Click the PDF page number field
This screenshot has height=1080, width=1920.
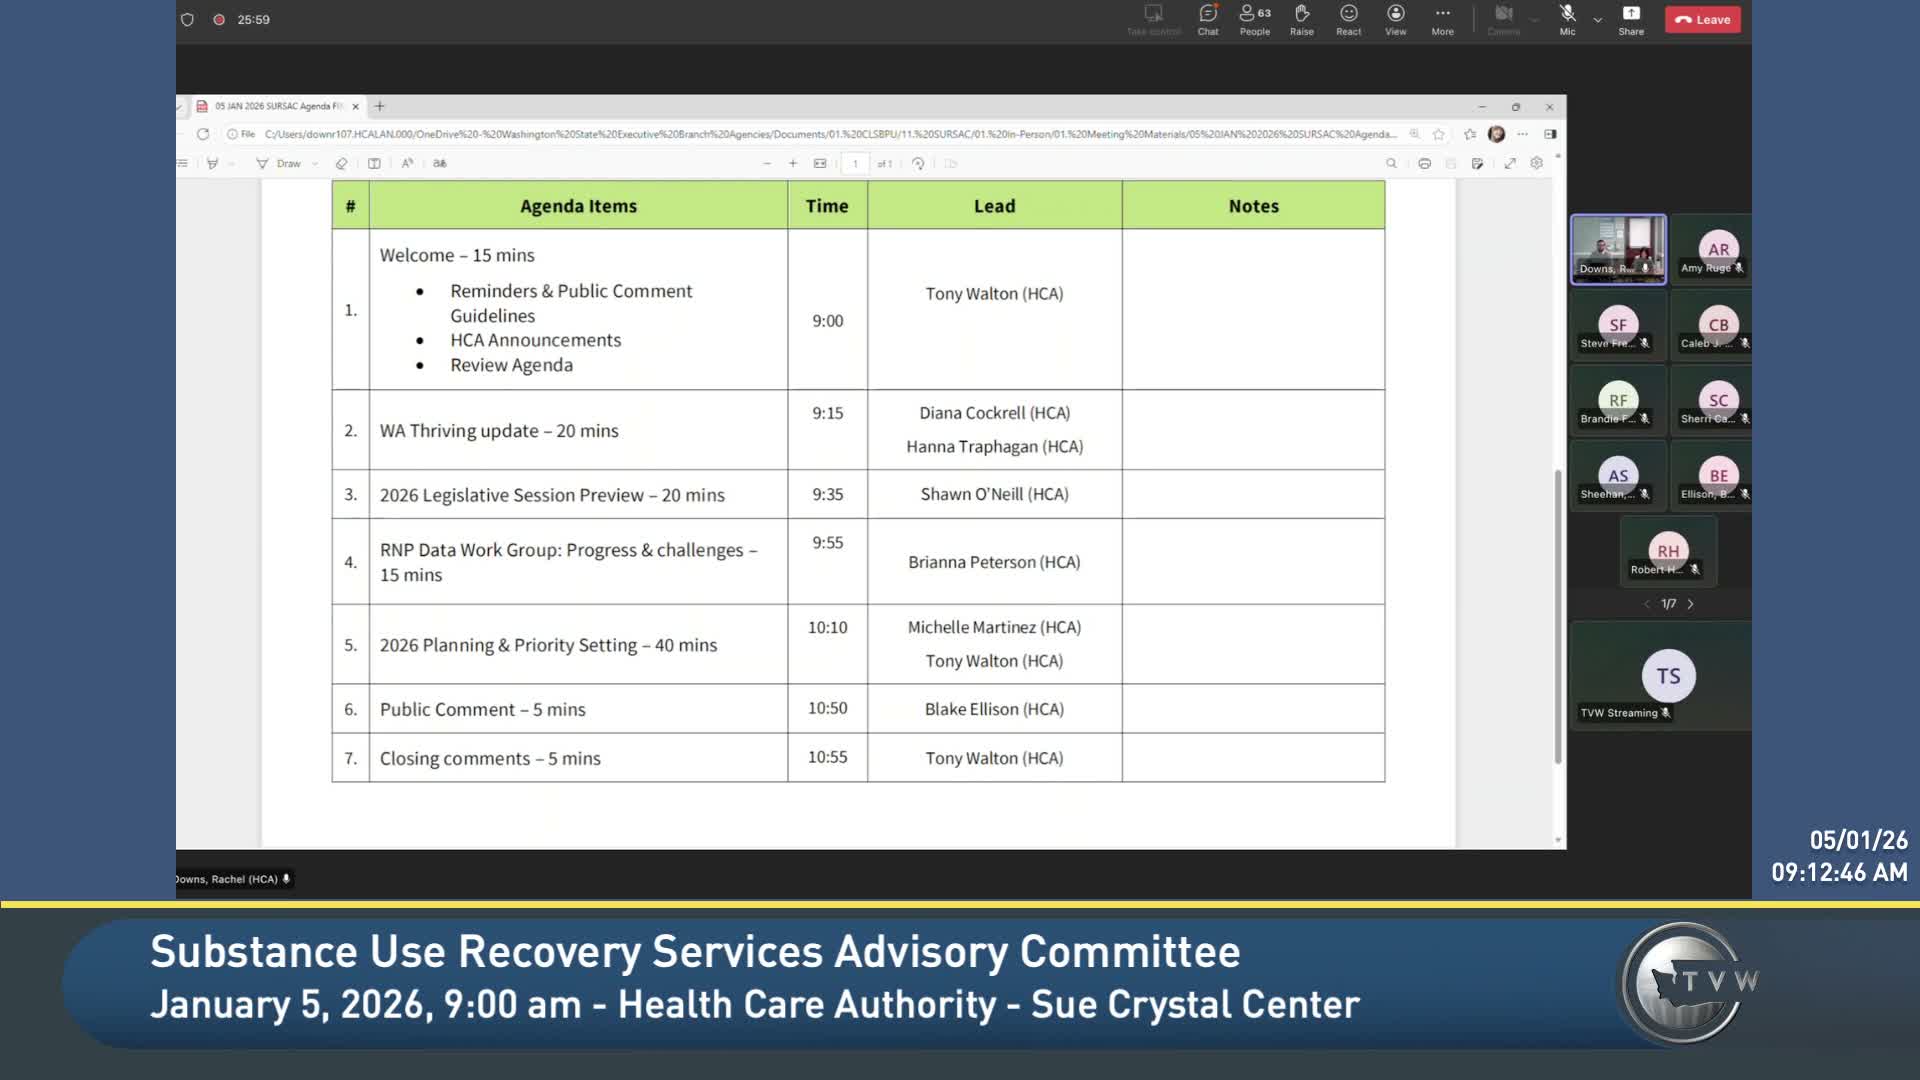(855, 163)
